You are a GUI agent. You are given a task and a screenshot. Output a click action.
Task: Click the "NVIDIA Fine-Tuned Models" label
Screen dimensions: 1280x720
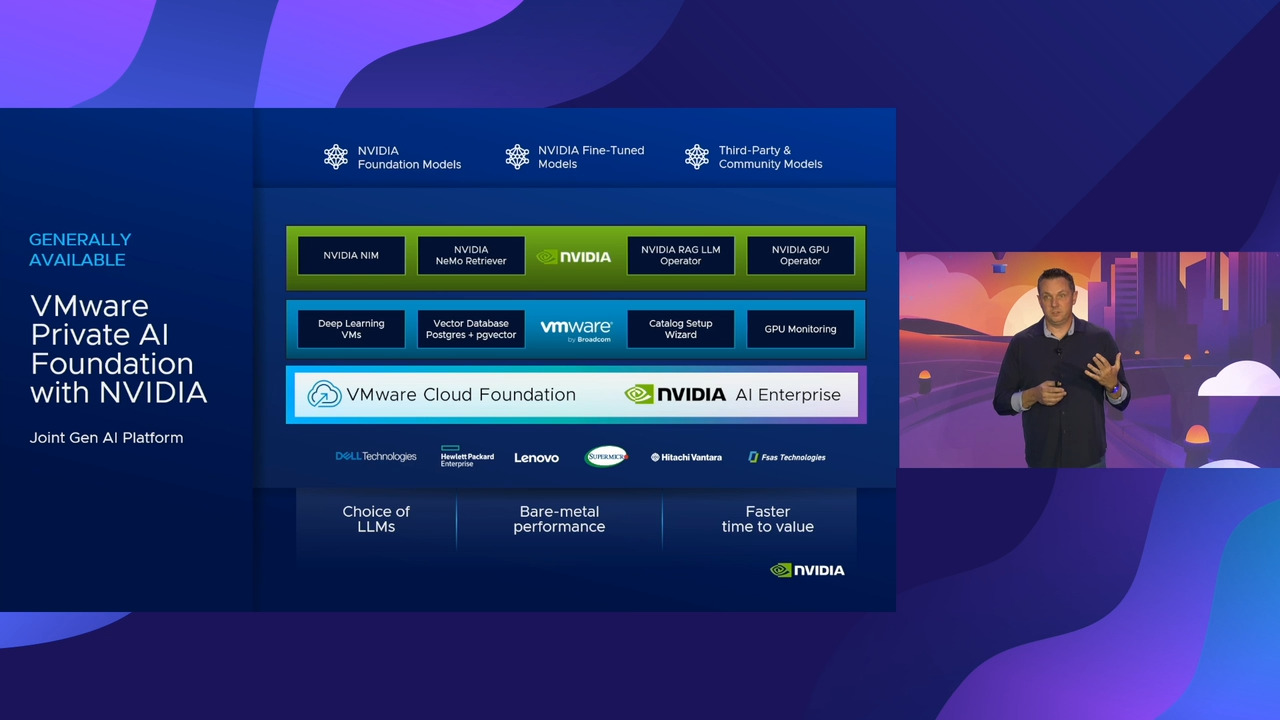(591, 157)
